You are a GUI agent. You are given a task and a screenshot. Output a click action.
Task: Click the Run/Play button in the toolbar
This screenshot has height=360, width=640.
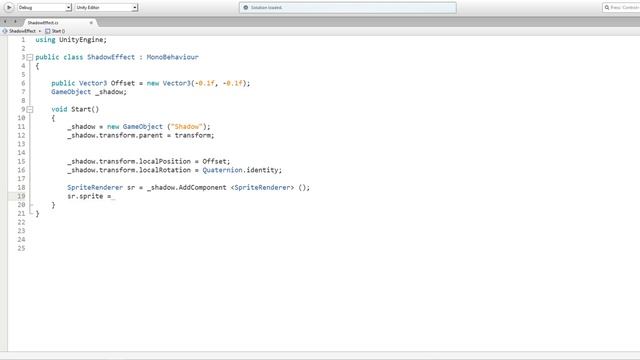pyautogui.click(x=9, y=7)
